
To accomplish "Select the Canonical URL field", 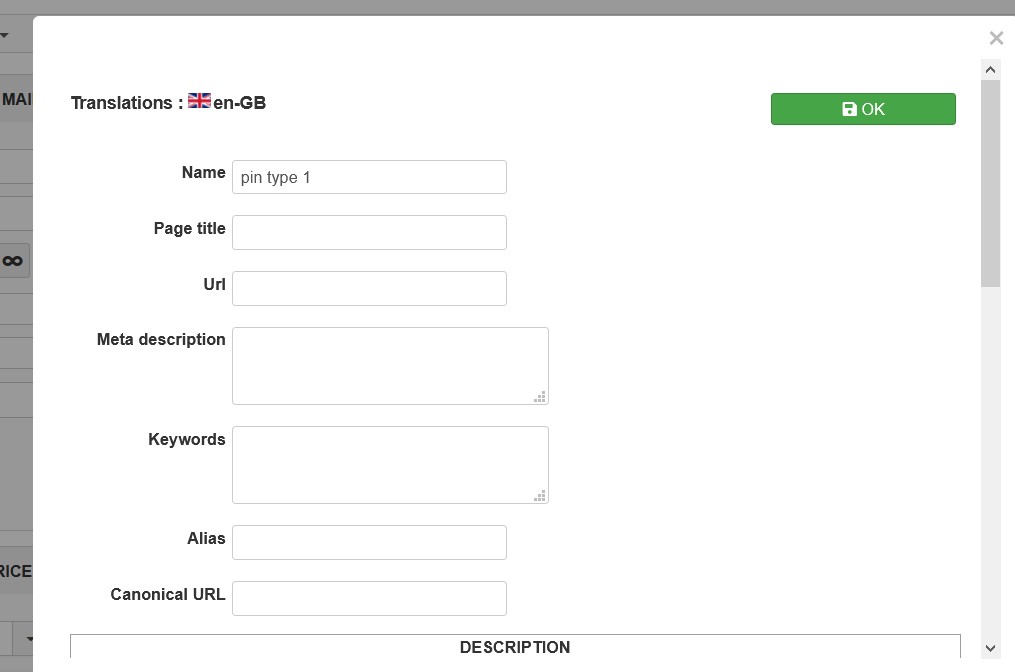I will pos(369,598).
